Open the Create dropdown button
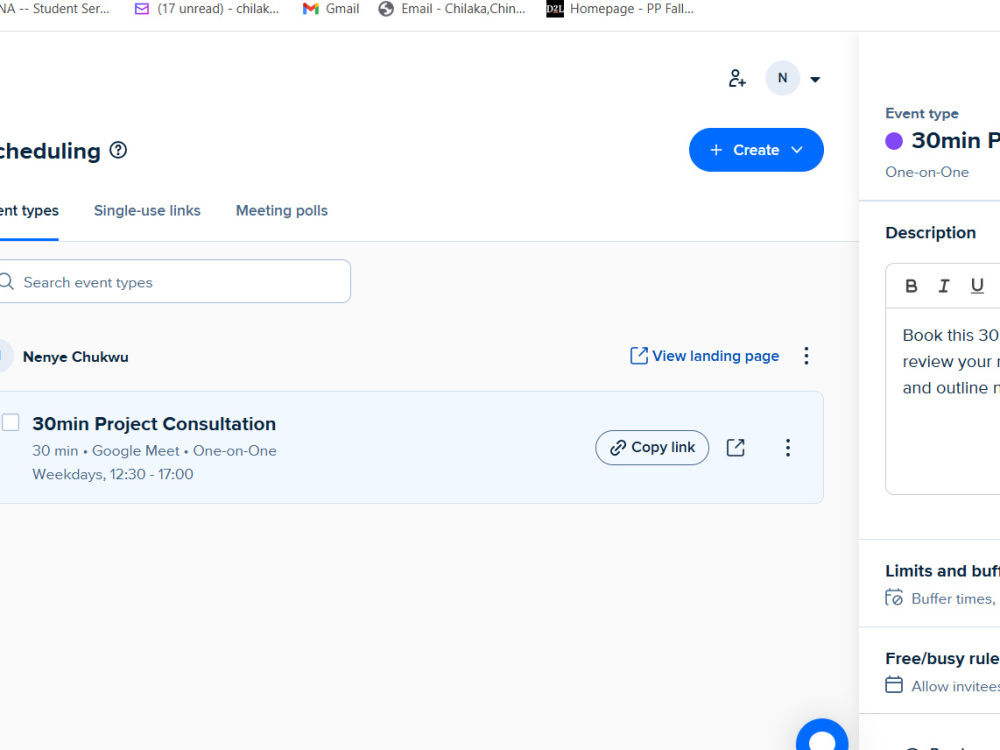 pos(756,150)
